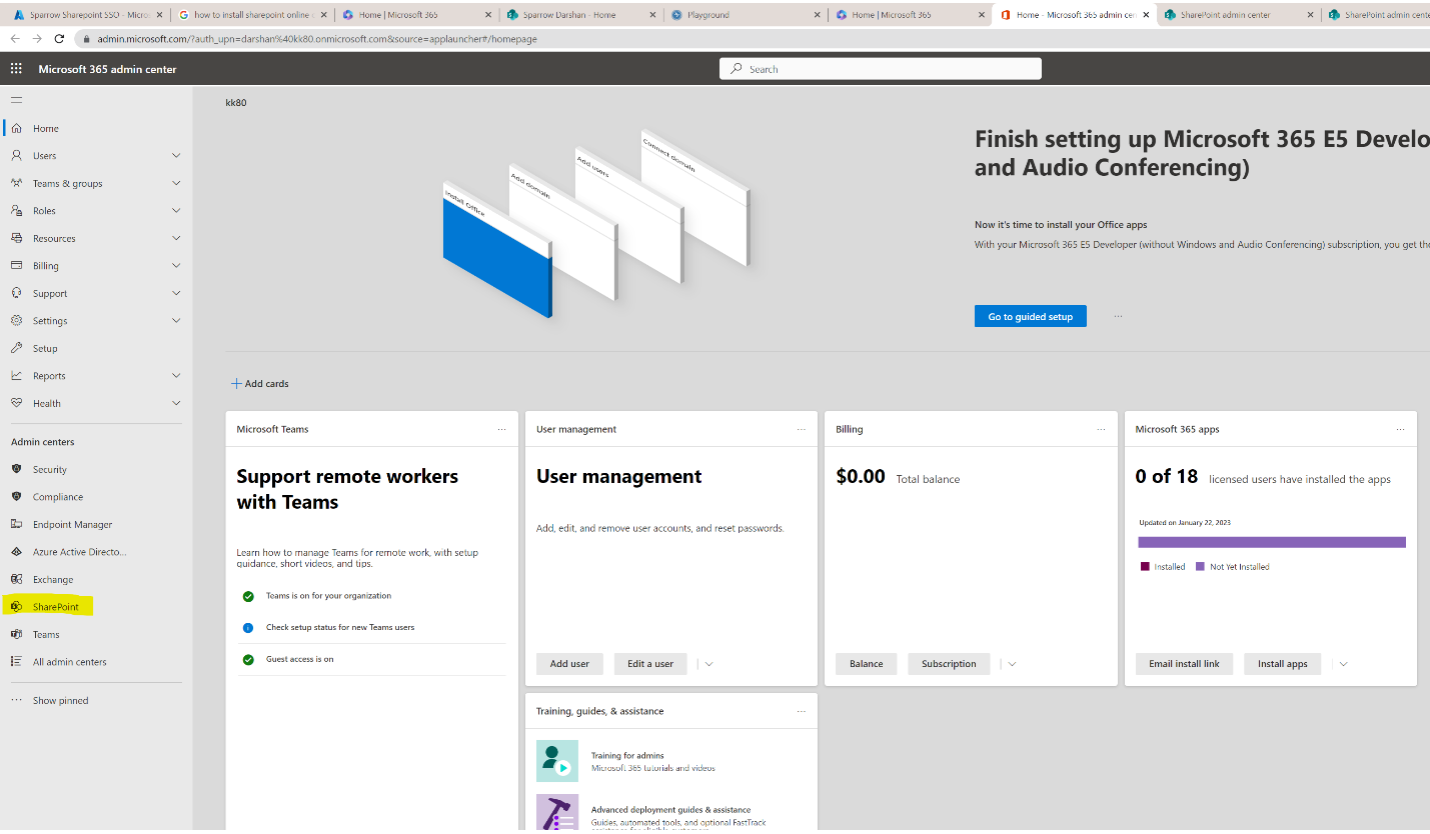Click the Go to guided setup button
Viewport: 1430px width, 834px height.
coord(1030,316)
